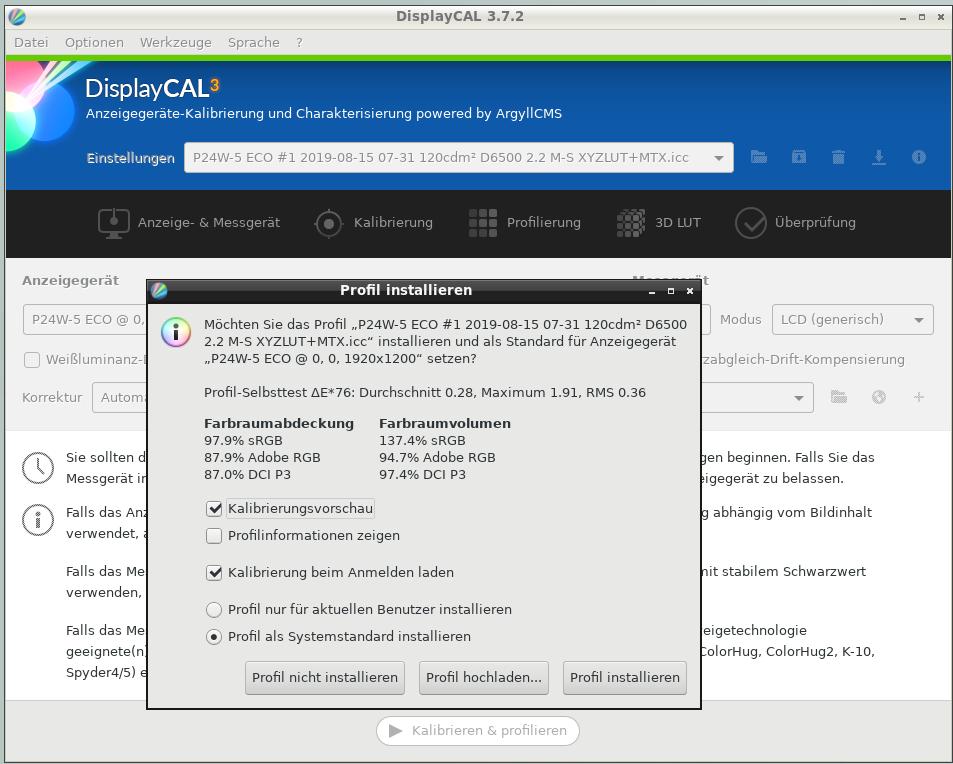The height and width of the screenshot is (764, 953).
Task: Click the Profil installieren button
Action: point(624,677)
